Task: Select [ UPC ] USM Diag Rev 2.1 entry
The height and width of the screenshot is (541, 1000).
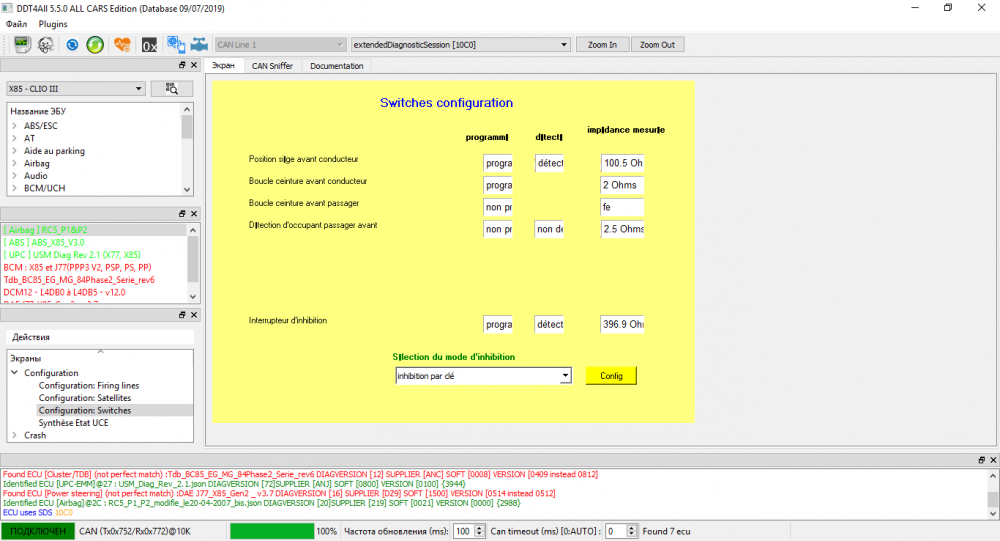Action: click(72, 255)
